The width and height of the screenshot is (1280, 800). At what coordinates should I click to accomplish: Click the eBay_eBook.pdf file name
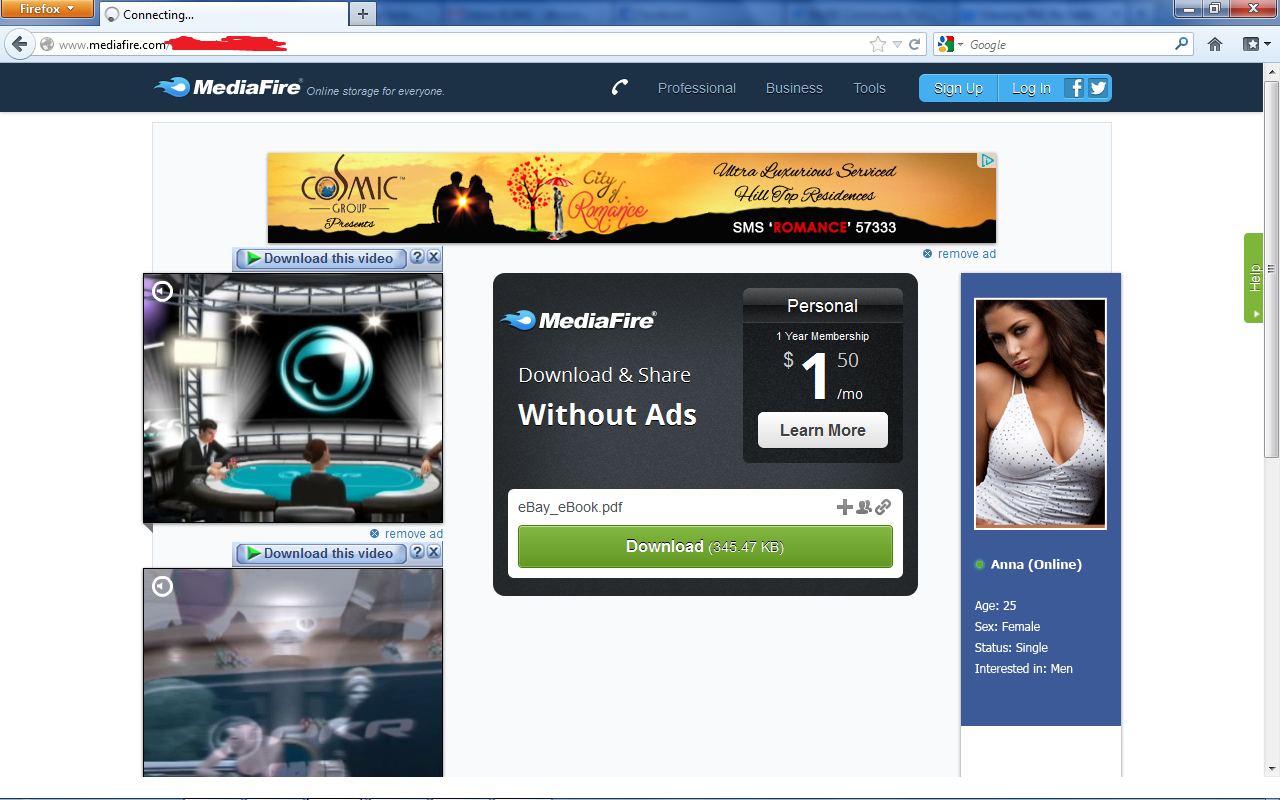point(570,507)
